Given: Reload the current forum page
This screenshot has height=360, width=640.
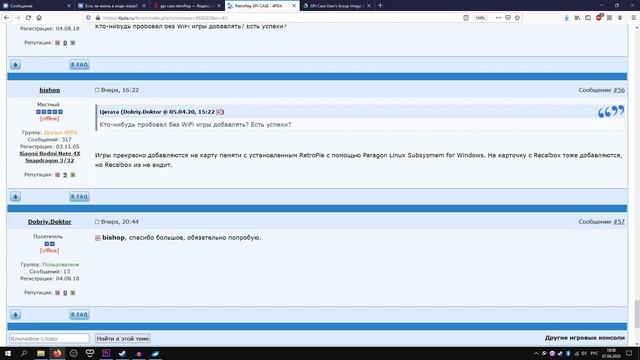Looking at the screenshot, I should point(28,18).
